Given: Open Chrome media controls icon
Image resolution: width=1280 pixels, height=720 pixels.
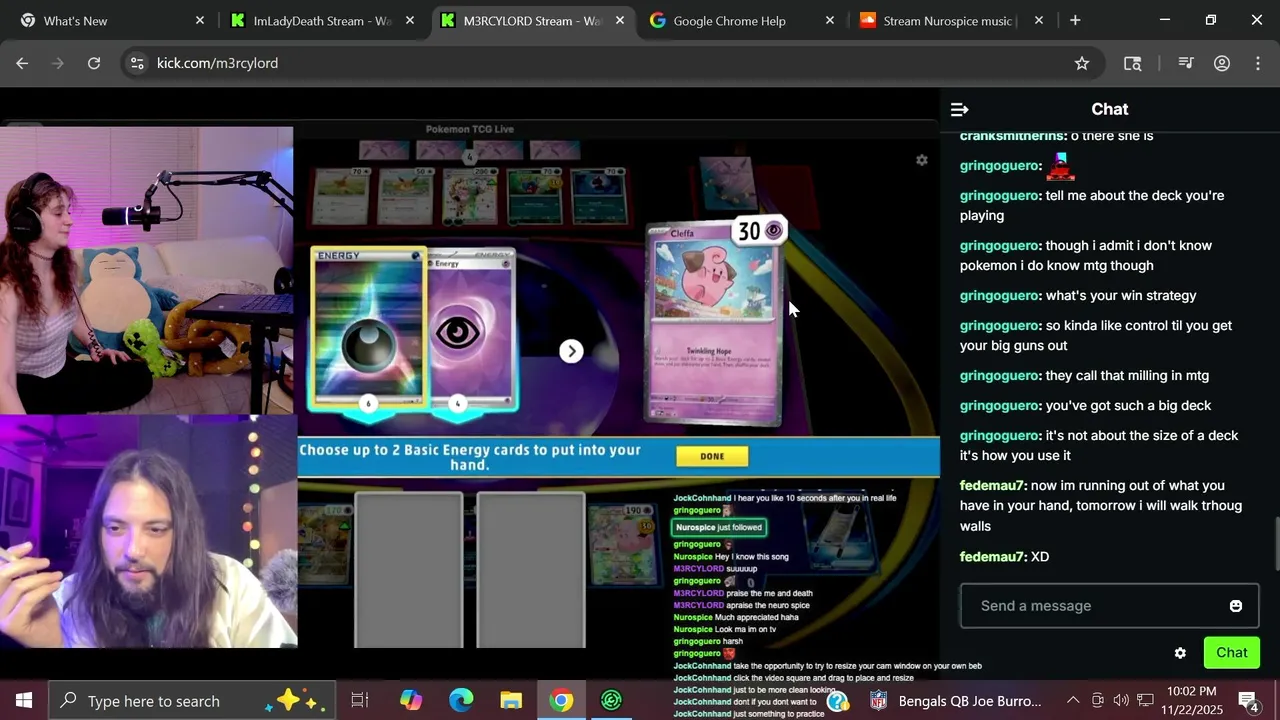Looking at the screenshot, I should 1186,63.
